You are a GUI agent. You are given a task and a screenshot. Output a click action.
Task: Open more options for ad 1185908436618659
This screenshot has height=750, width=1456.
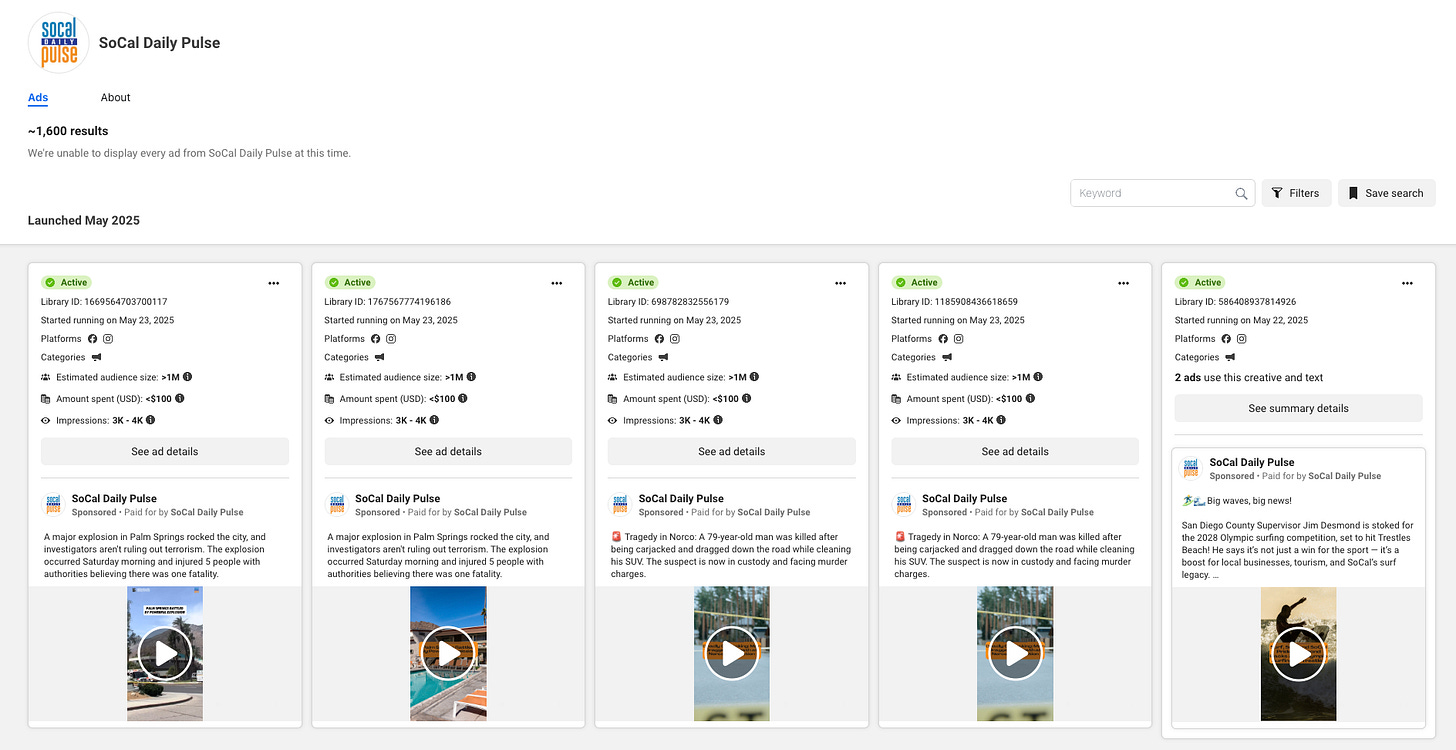coord(1124,283)
